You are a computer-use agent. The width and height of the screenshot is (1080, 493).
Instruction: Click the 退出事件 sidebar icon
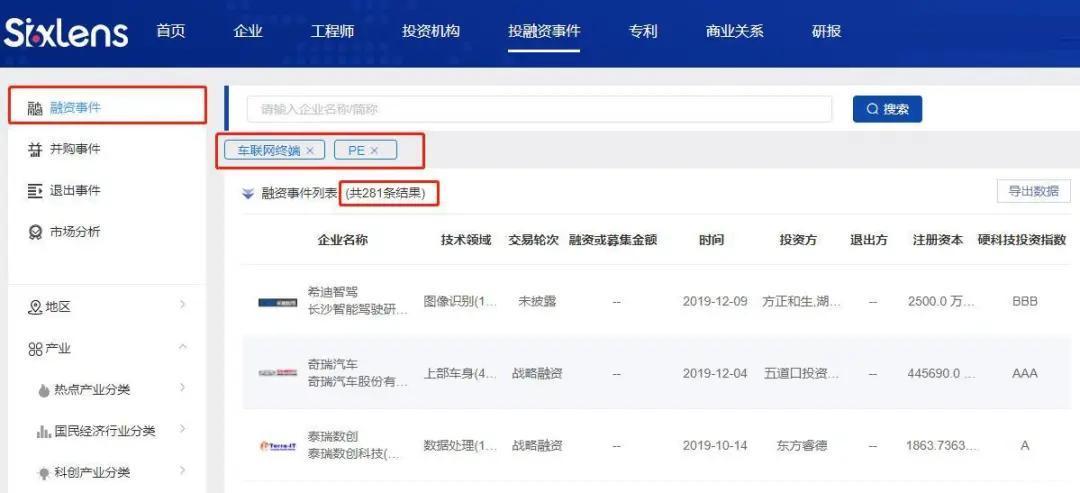click(35, 191)
